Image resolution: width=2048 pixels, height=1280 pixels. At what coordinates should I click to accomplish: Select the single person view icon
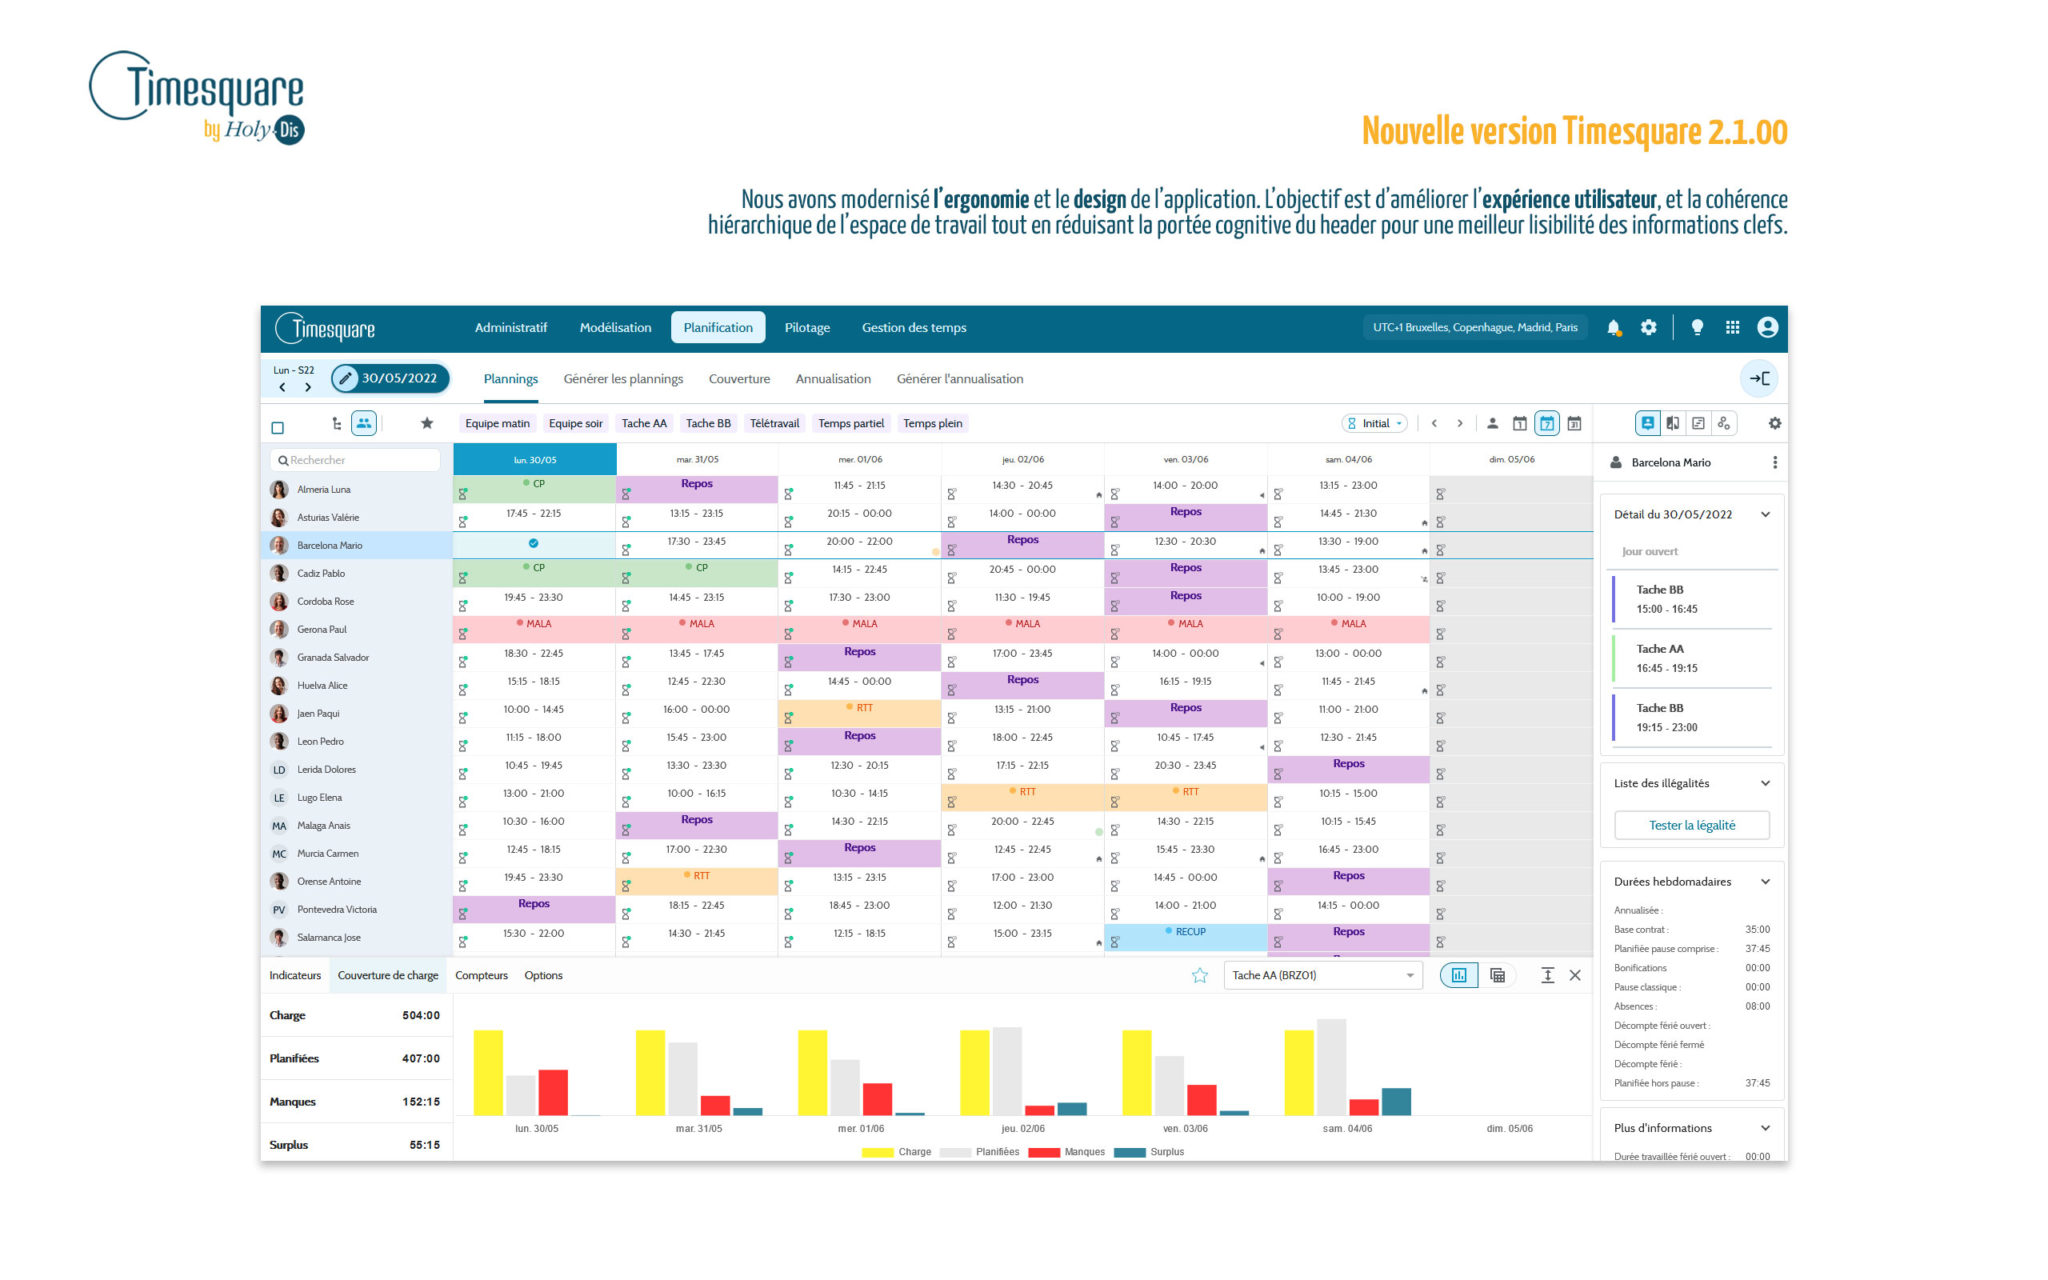(1492, 423)
